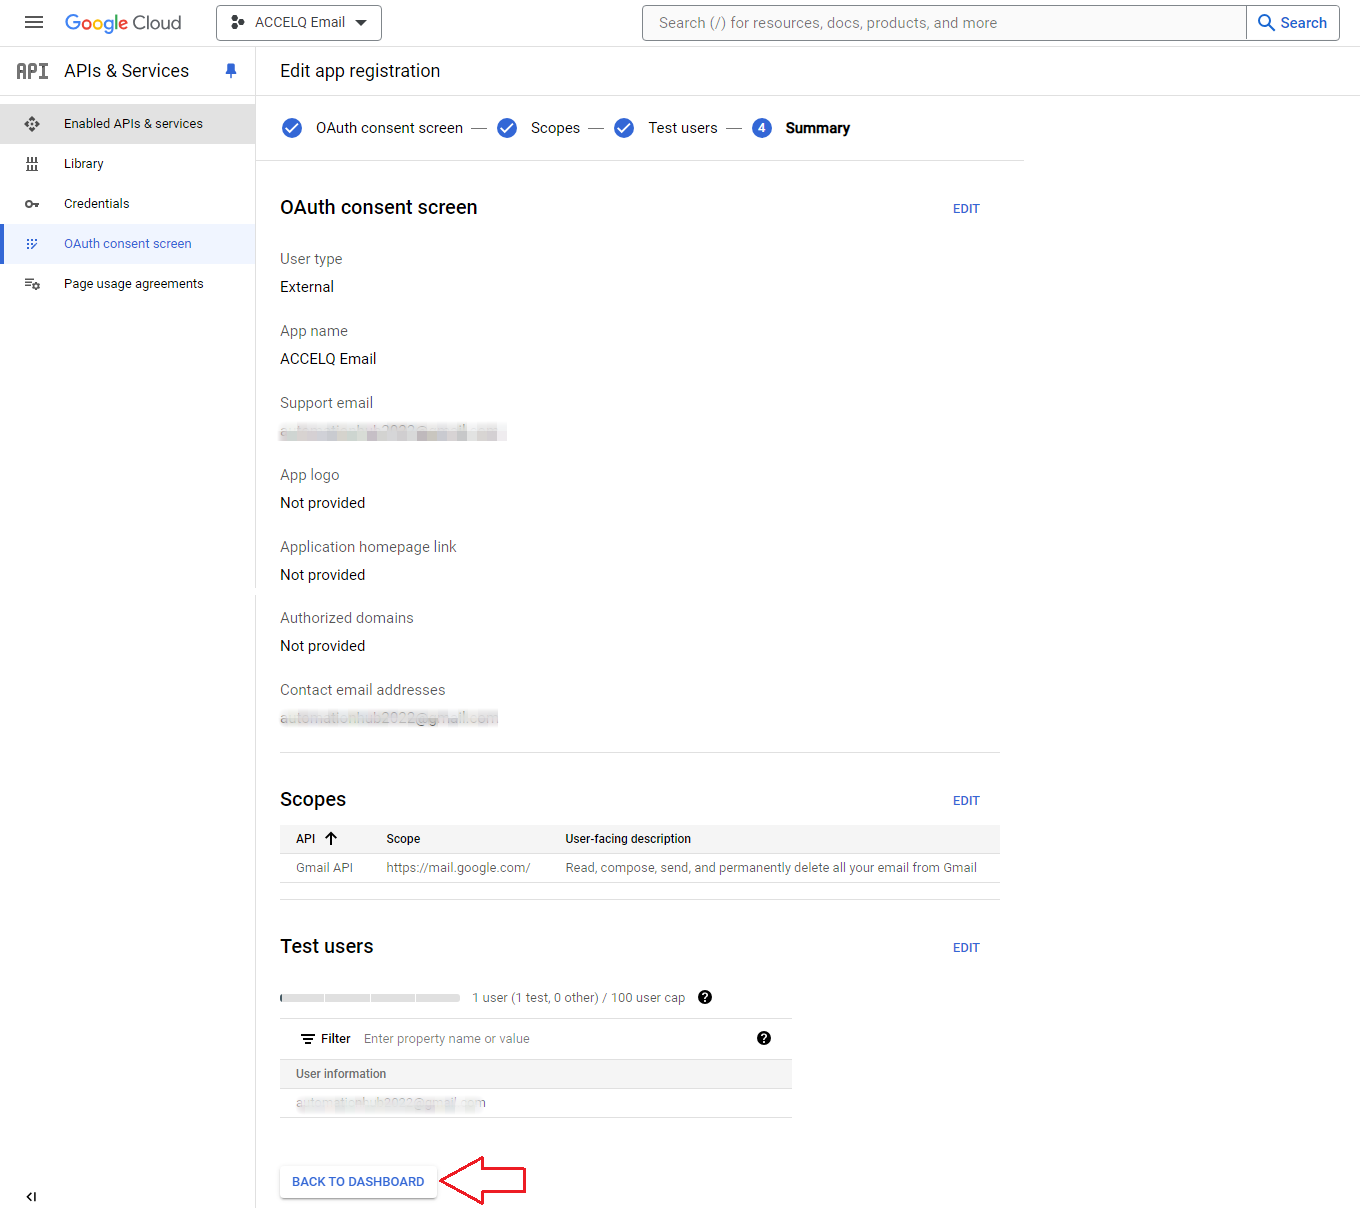Screen dimensions: 1360x1208
Task: Go to the Scopes stepper step
Action: tap(555, 128)
